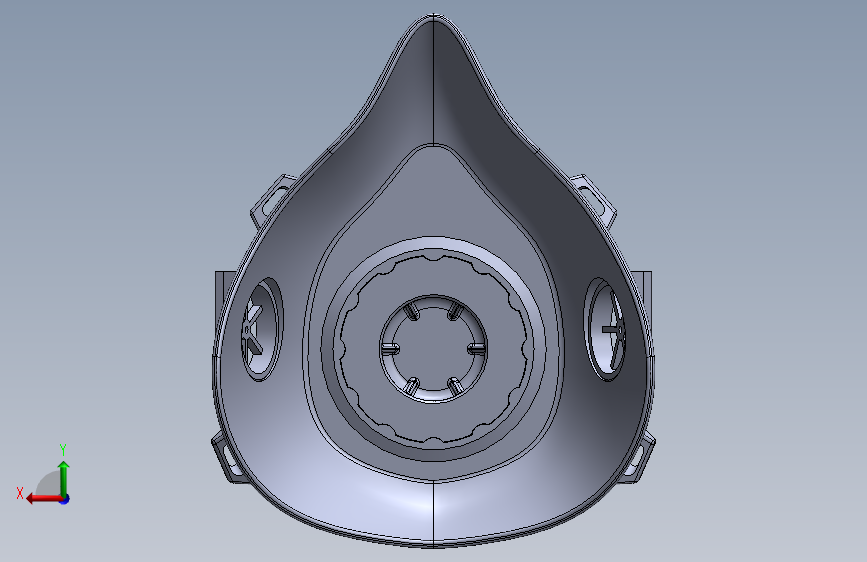This screenshot has height=562, width=867.
Task: Click the green Y axis arrow of the triad
Action: tap(64, 478)
